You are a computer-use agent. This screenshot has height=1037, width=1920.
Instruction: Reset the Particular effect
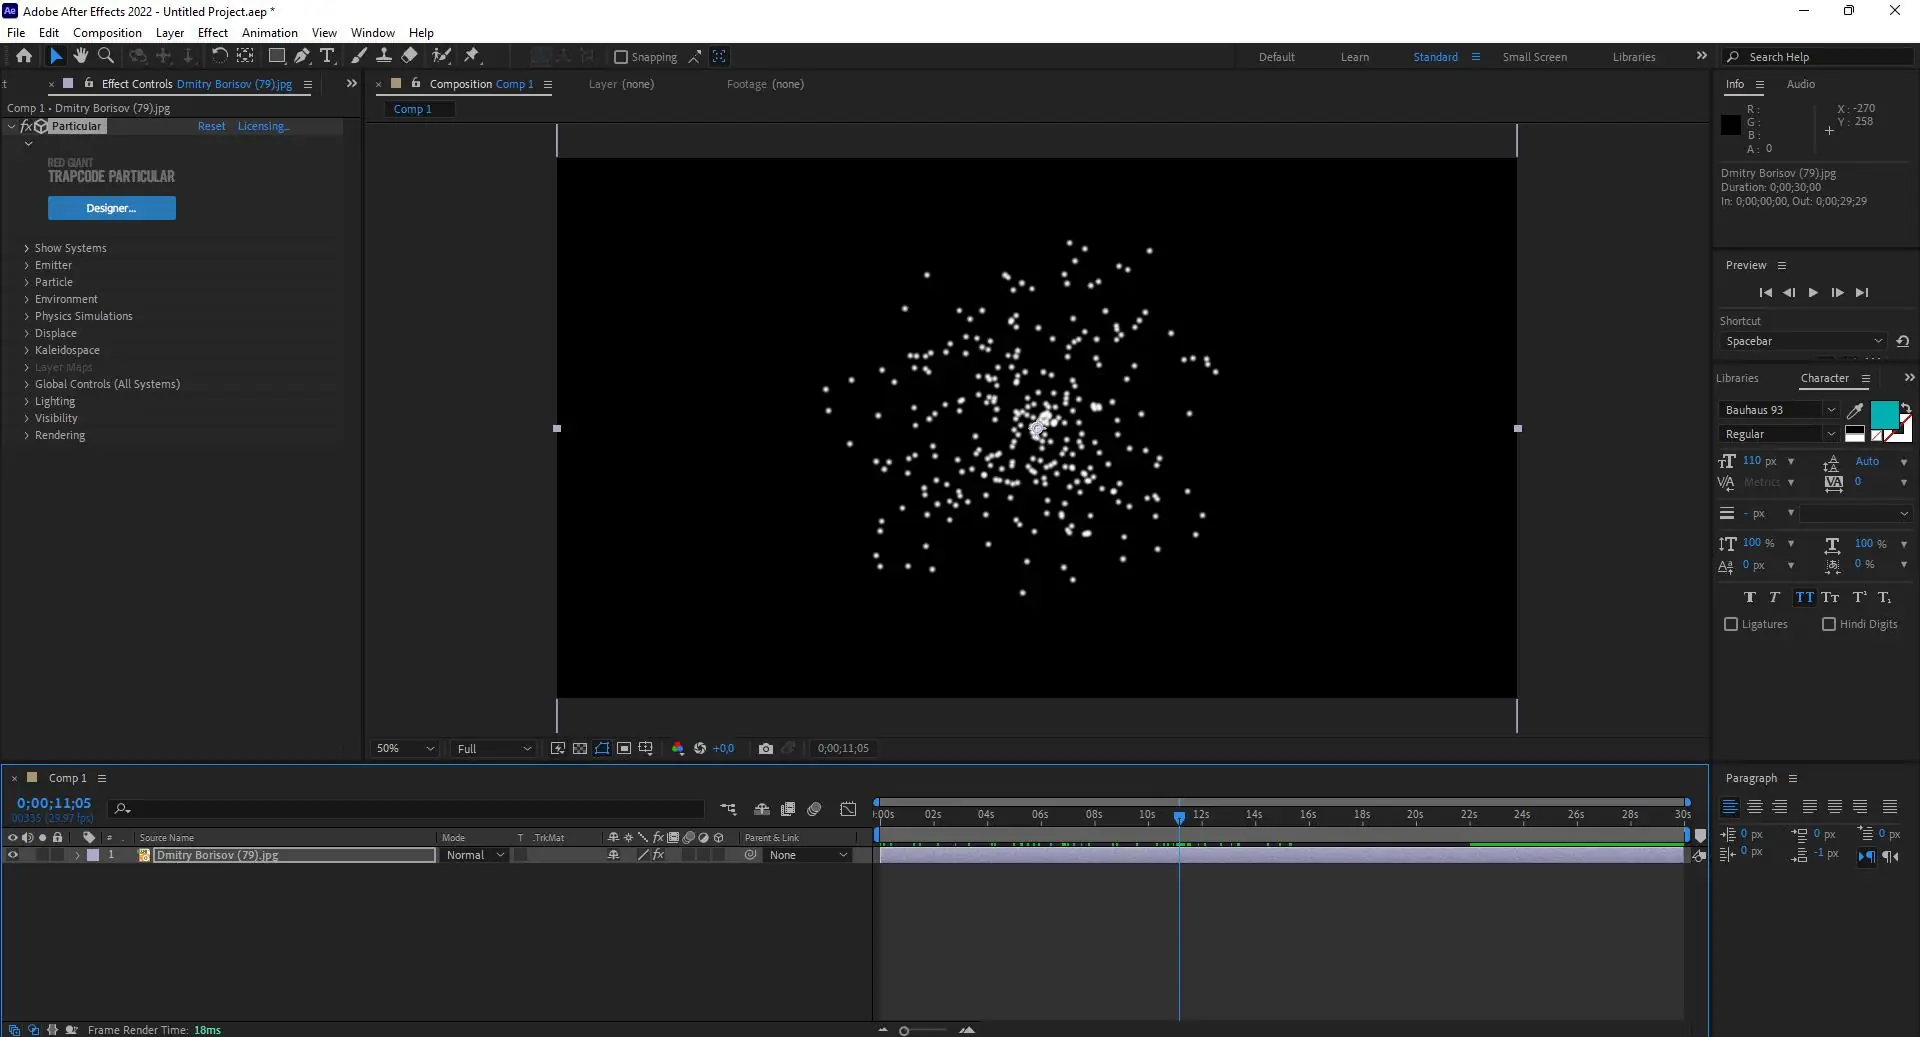pos(211,126)
